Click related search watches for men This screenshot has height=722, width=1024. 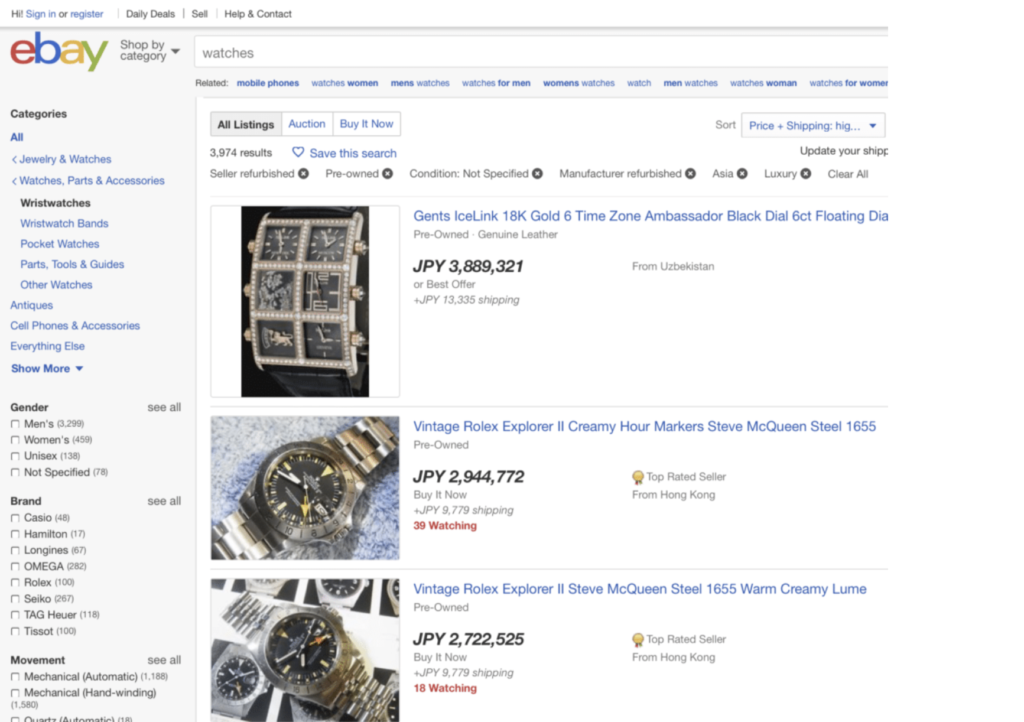(x=496, y=83)
